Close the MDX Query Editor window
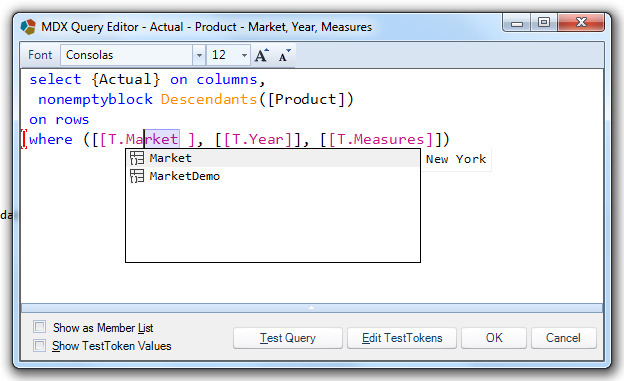The width and height of the screenshot is (624, 381). pyautogui.click(x=581, y=22)
